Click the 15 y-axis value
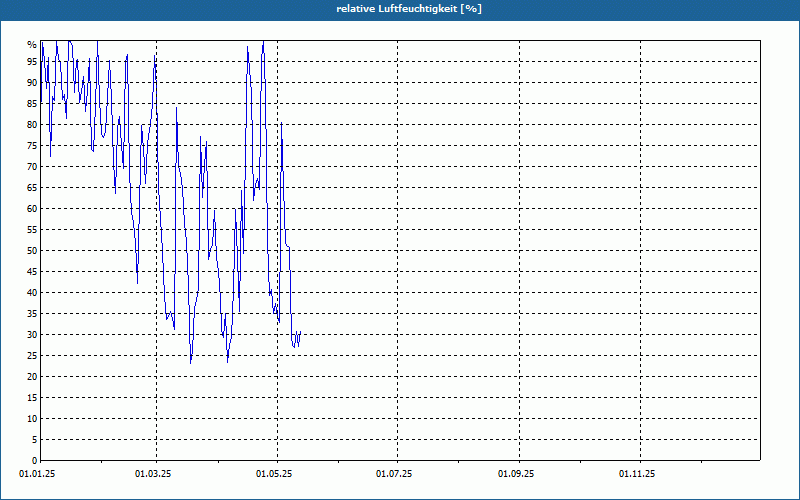This screenshot has width=800, height=500. point(32,397)
